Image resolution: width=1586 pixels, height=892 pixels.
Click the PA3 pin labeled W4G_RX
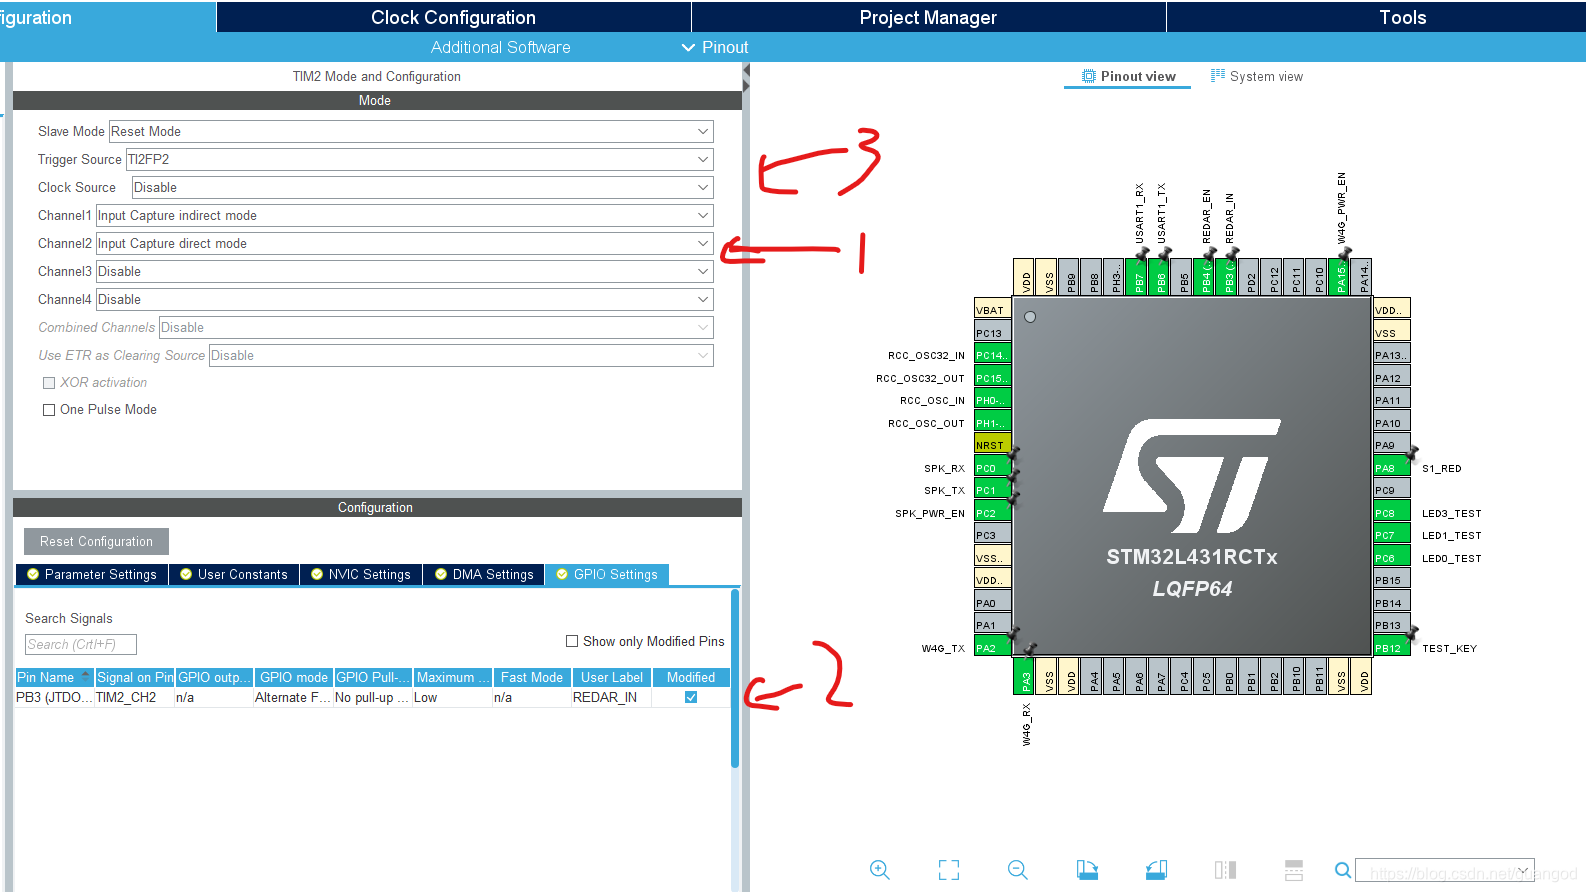coord(1024,676)
